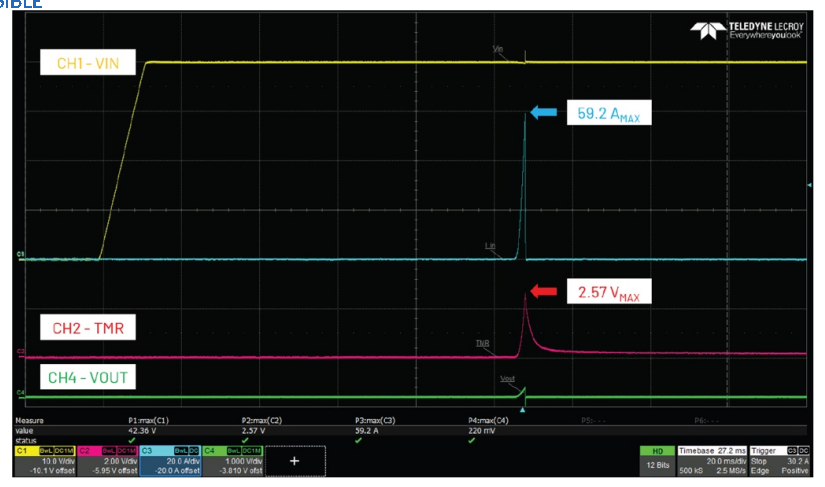Click 1.000 V/div scale in C4 box

point(243,461)
